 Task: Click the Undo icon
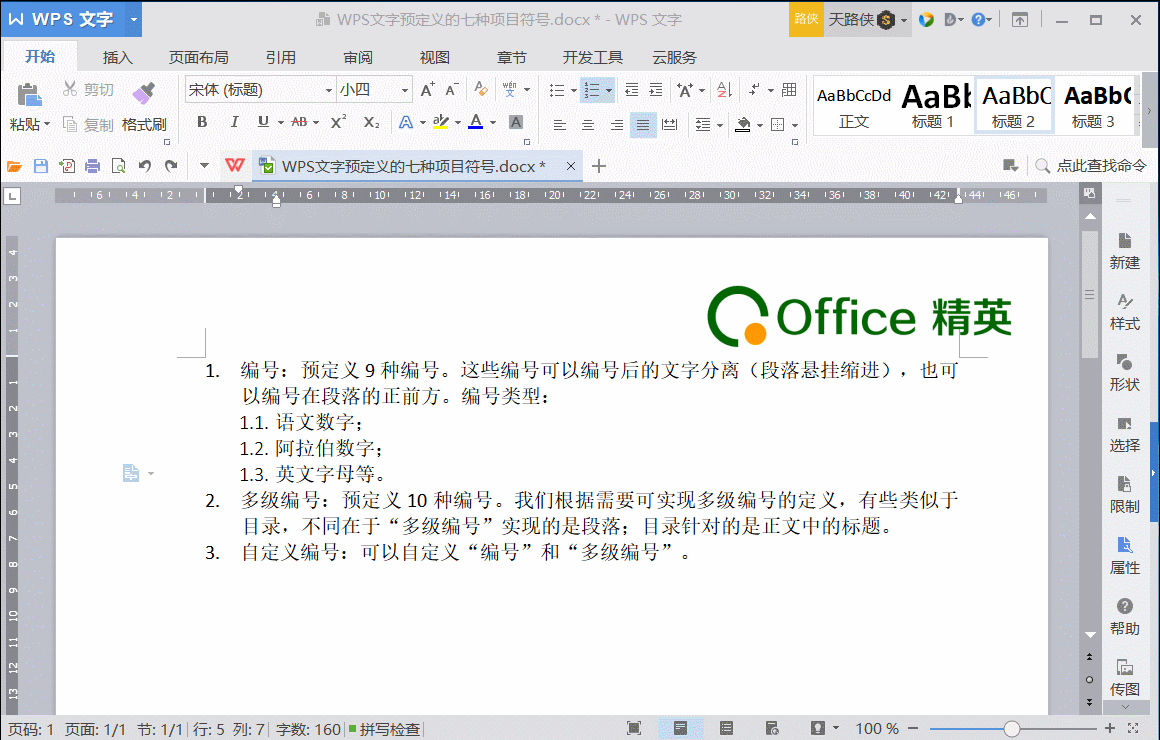146,166
